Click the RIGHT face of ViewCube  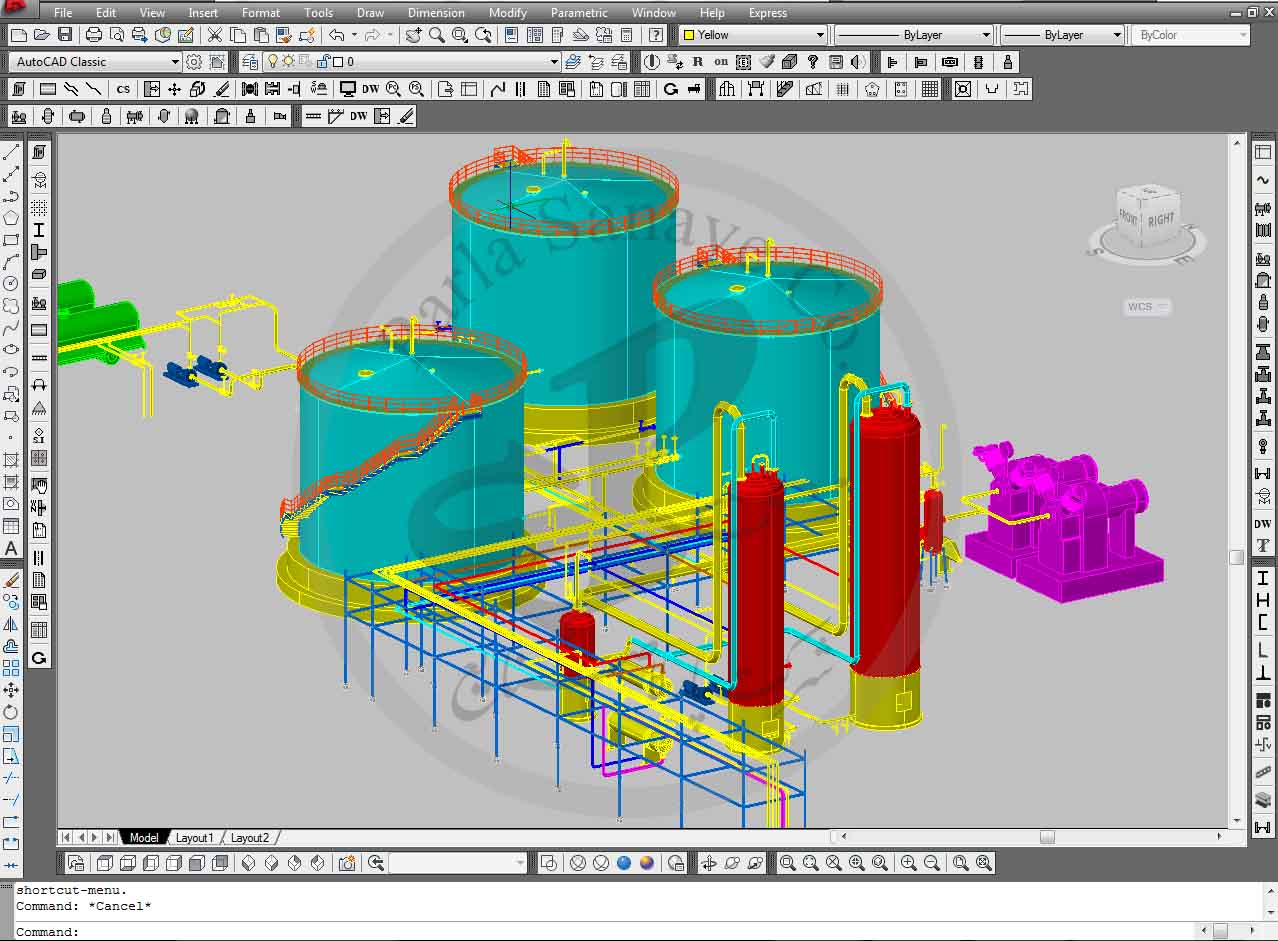[x=1161, y=219]
